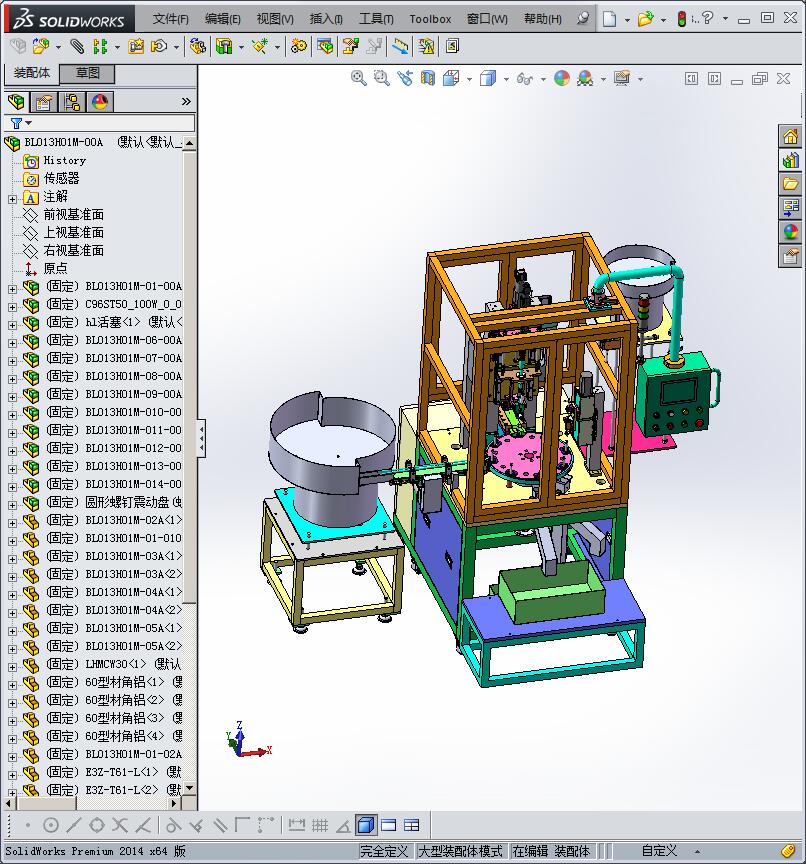This screenshot has width=806, height=864.
Task: Click the Previous View icon
Action: 405,78
